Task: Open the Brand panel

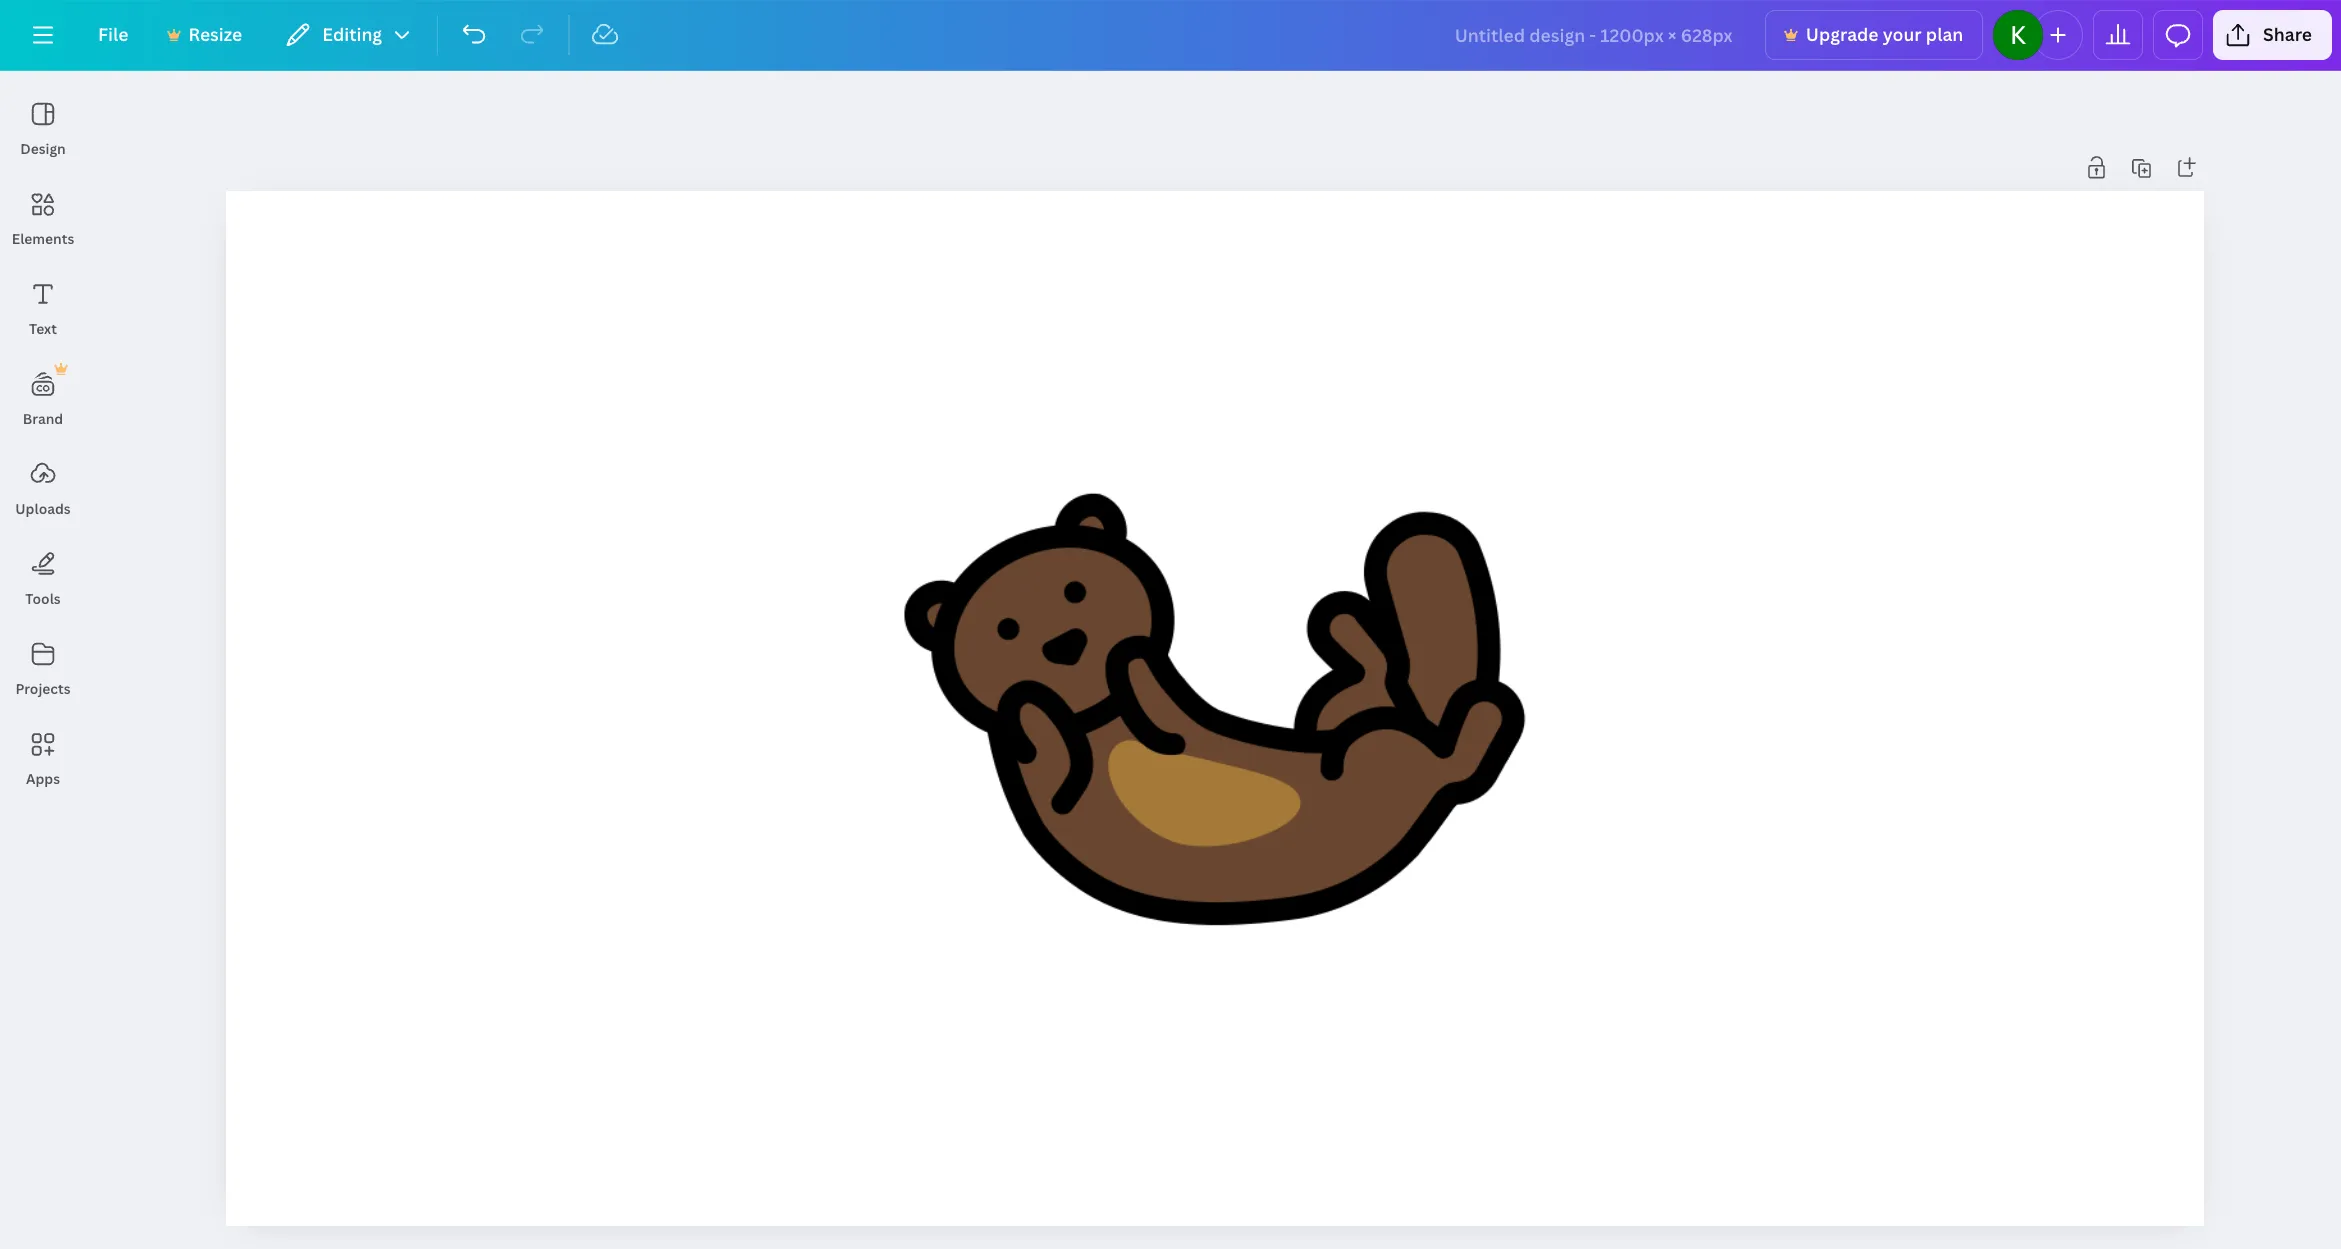Action: pyautogui.click(x=42, y=397)
